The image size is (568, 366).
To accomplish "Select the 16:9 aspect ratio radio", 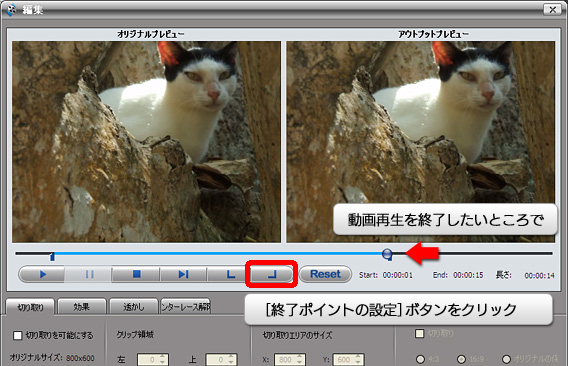I will click(461, 359).
